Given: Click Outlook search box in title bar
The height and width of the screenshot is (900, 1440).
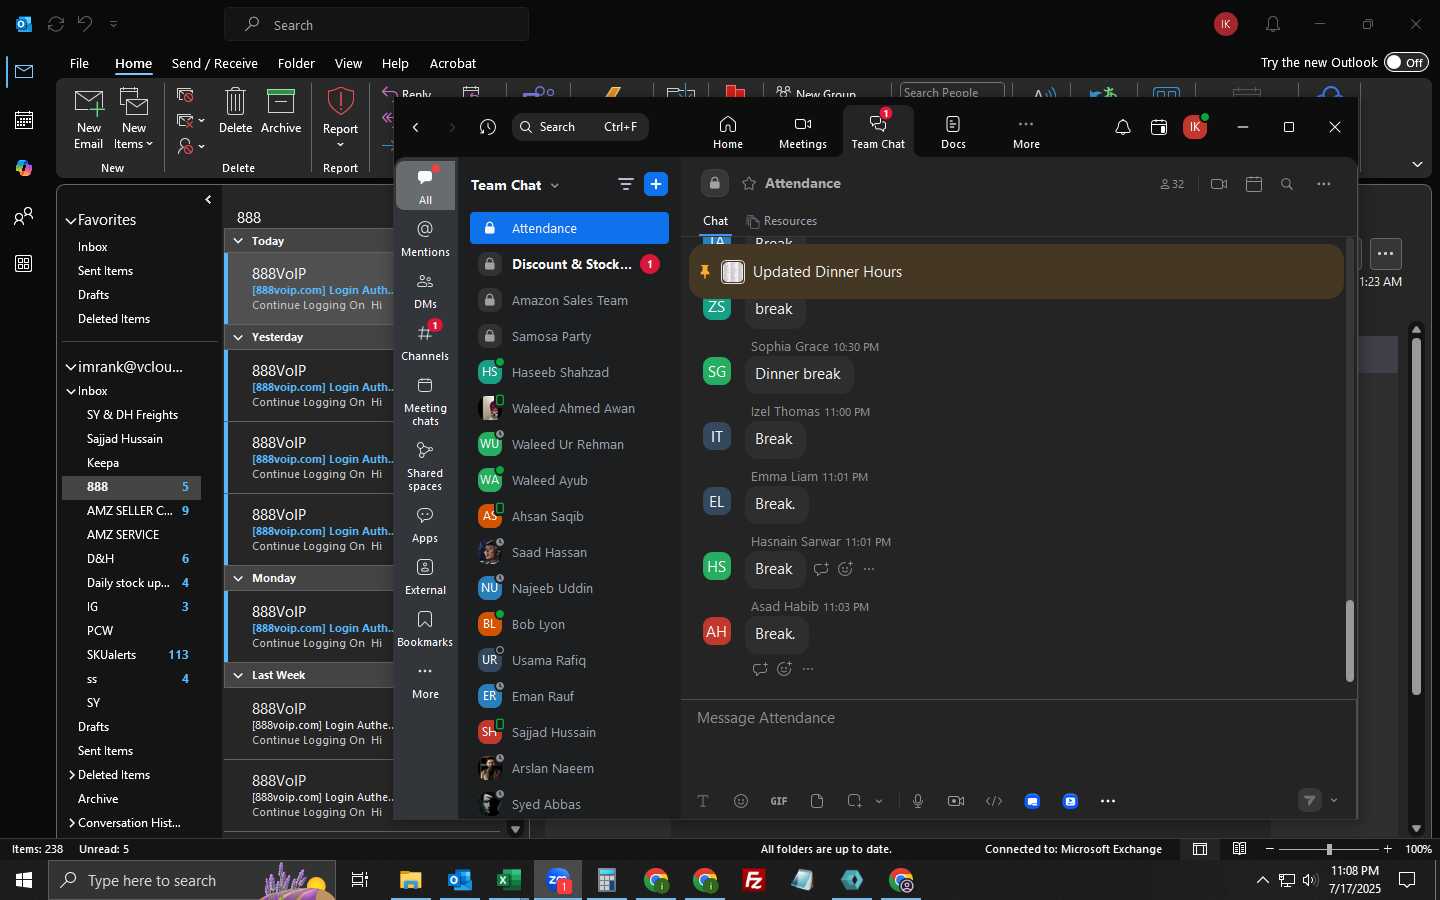Looking at the screenshot, I should (x=377, y=24).
